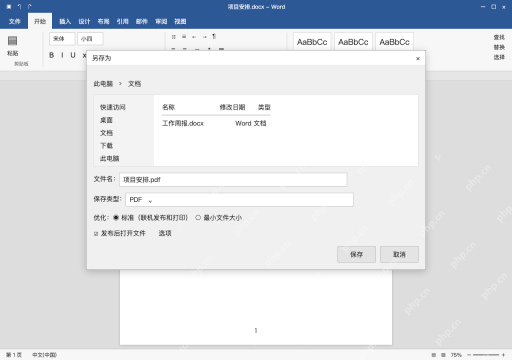Click the zoom out minus icon
512x360 pixels.
pyautogui.click(x=469, y=355)
